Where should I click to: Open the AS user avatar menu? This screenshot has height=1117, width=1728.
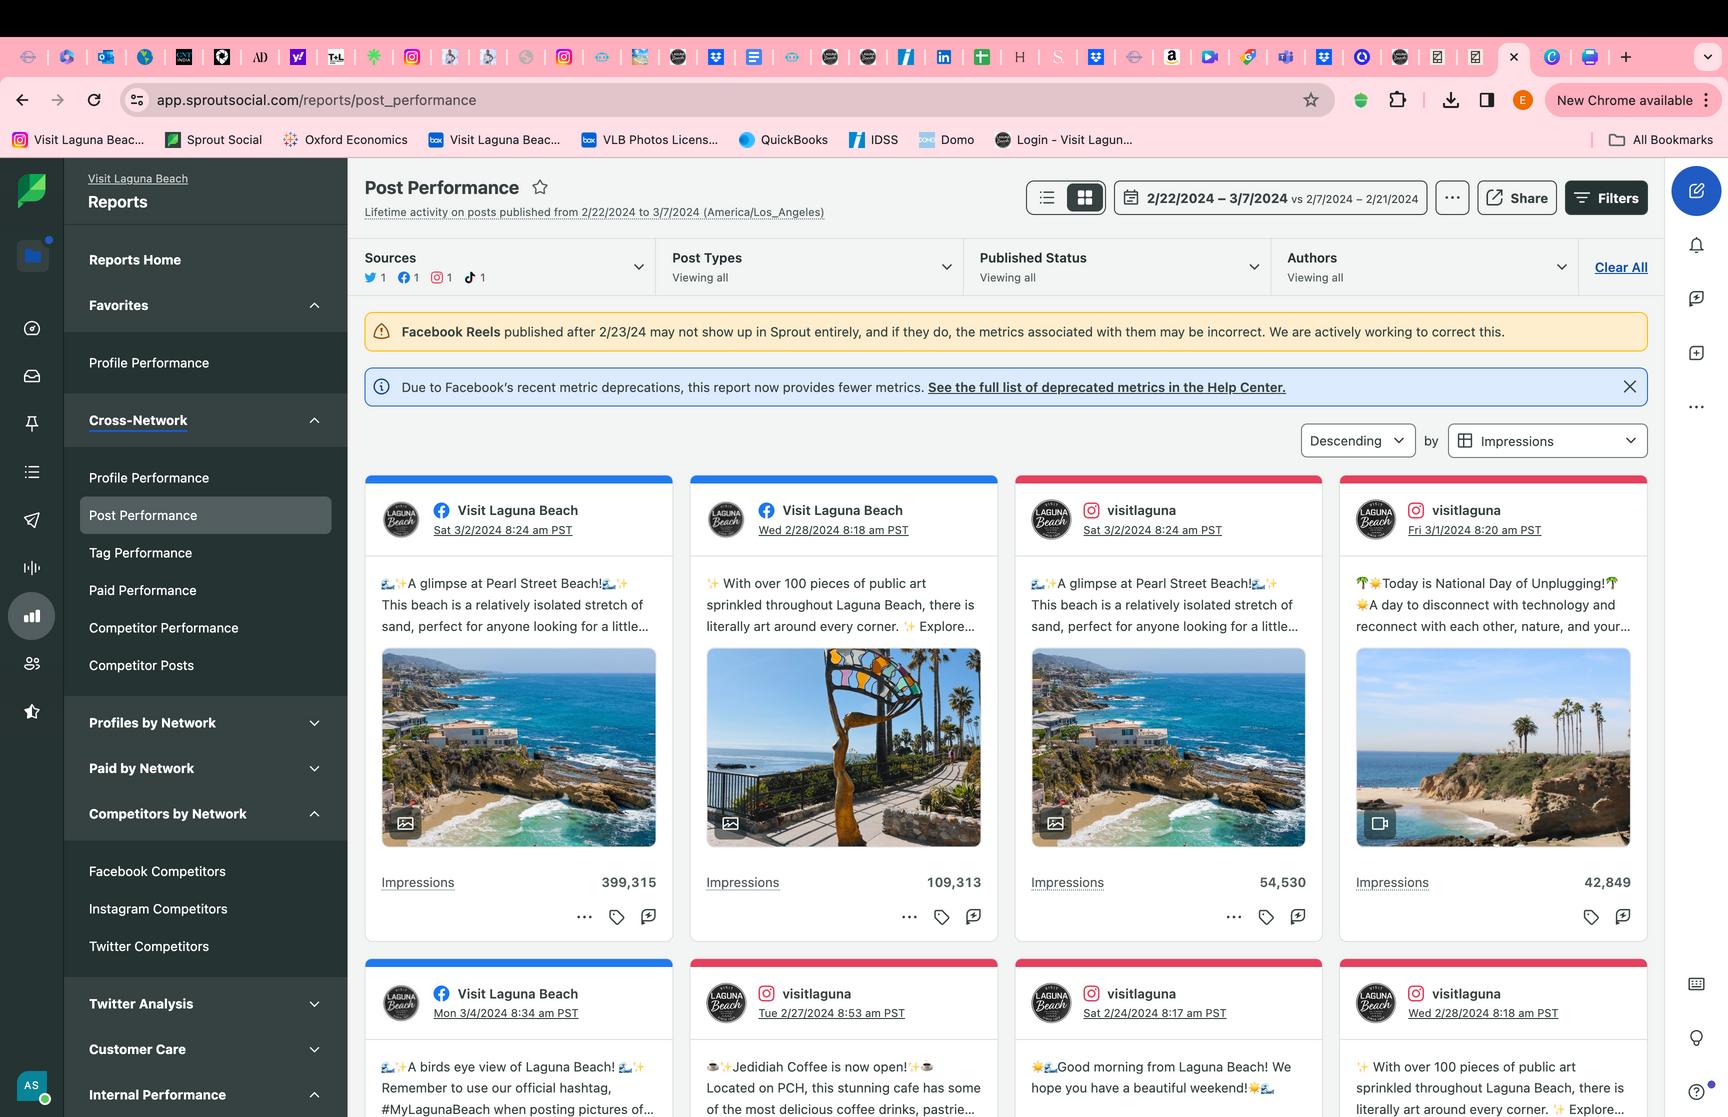click(x=32, y=1086)
